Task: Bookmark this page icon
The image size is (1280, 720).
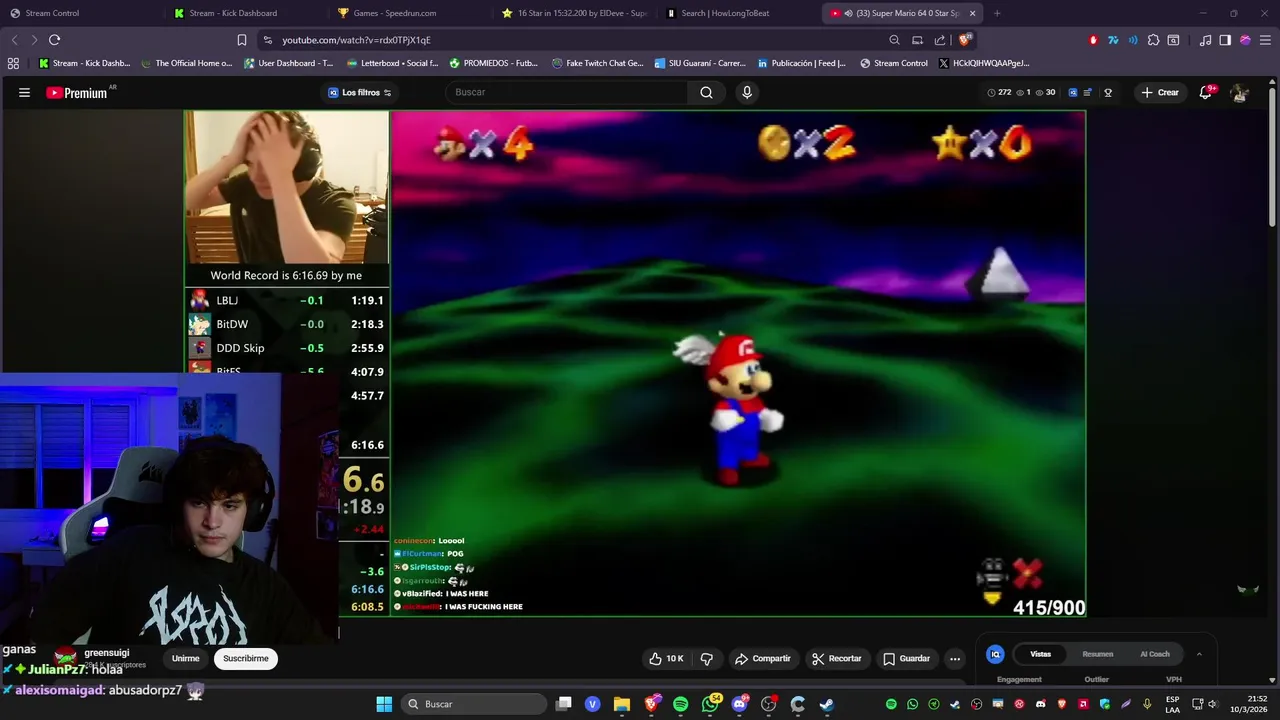Action: 242,40
